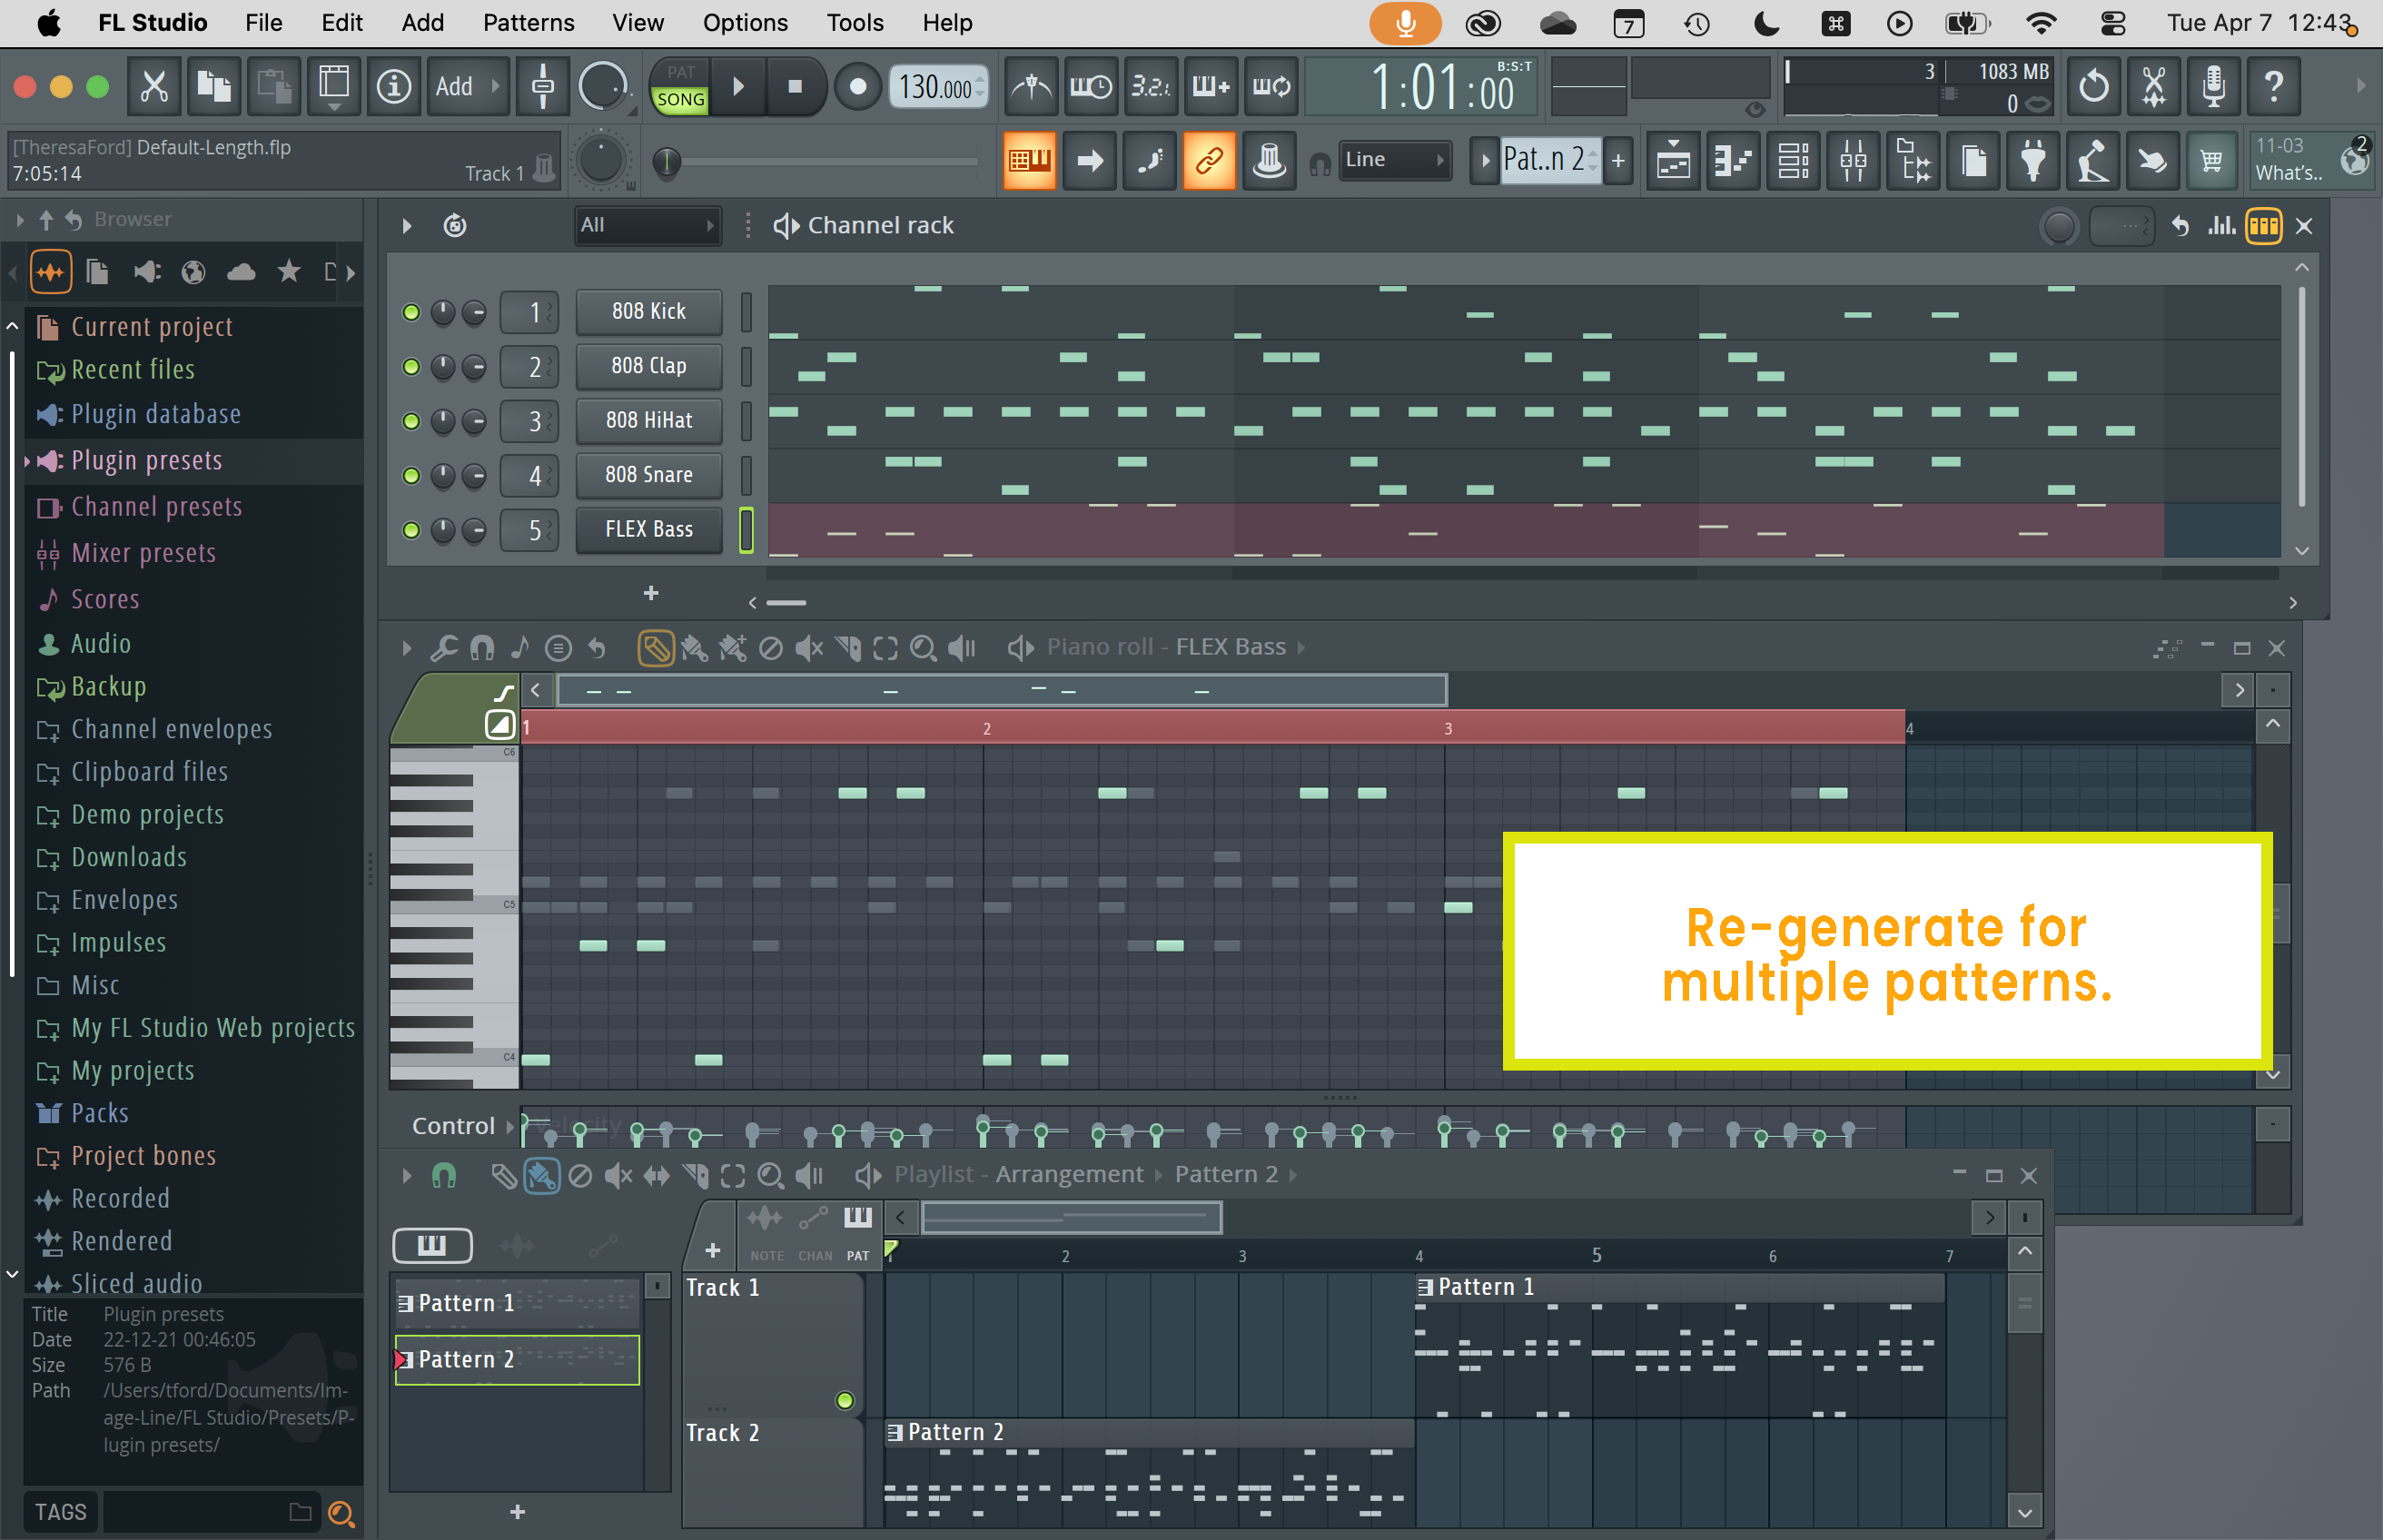The image size is (2383, 1540).
Task: Click the 808 Snare channel button
Action: point(649,476)
